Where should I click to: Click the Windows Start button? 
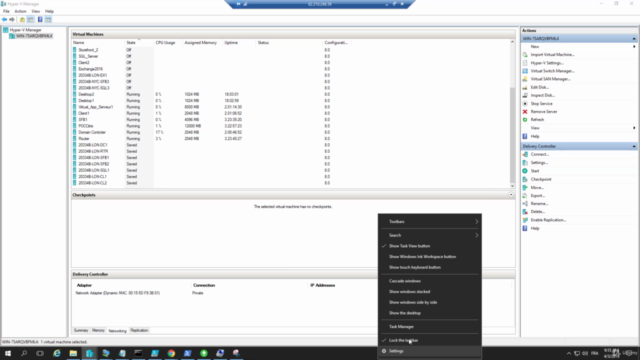click(x=8, y=353)
